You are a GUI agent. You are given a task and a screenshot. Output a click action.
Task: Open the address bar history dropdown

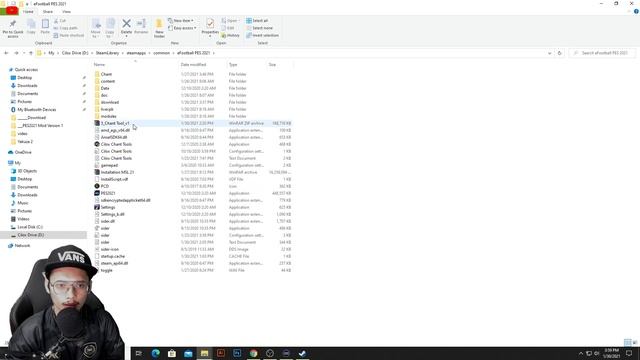point(549,53)
